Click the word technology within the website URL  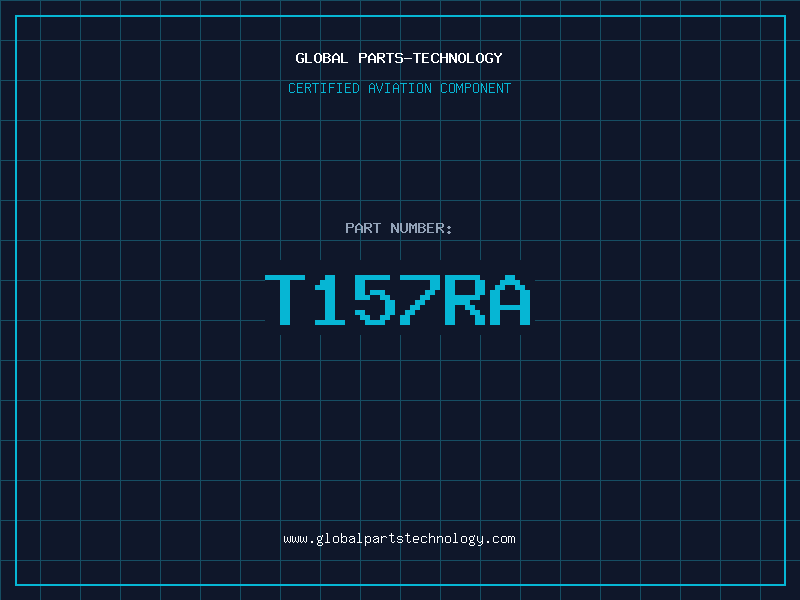click(x=442, y=539)
